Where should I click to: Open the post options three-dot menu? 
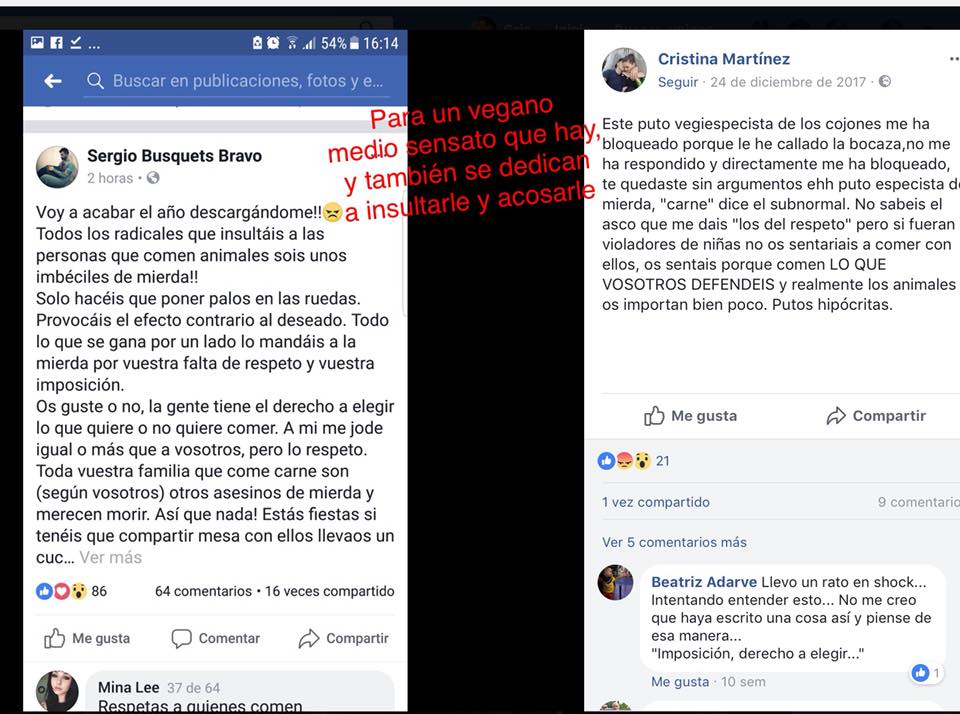pos(954,59)
